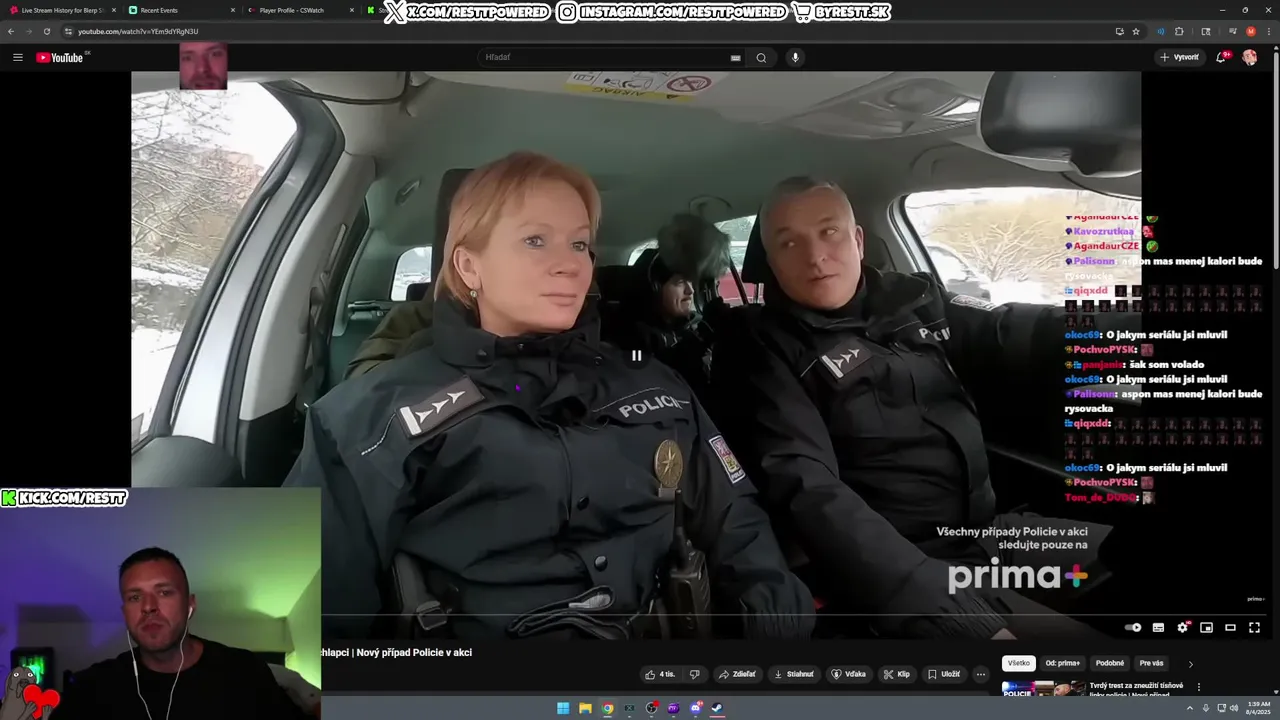Click the install/cast screen icon in address bar
The width and height of the screenshot is (1280, 720).
[x=1119, y=31]
